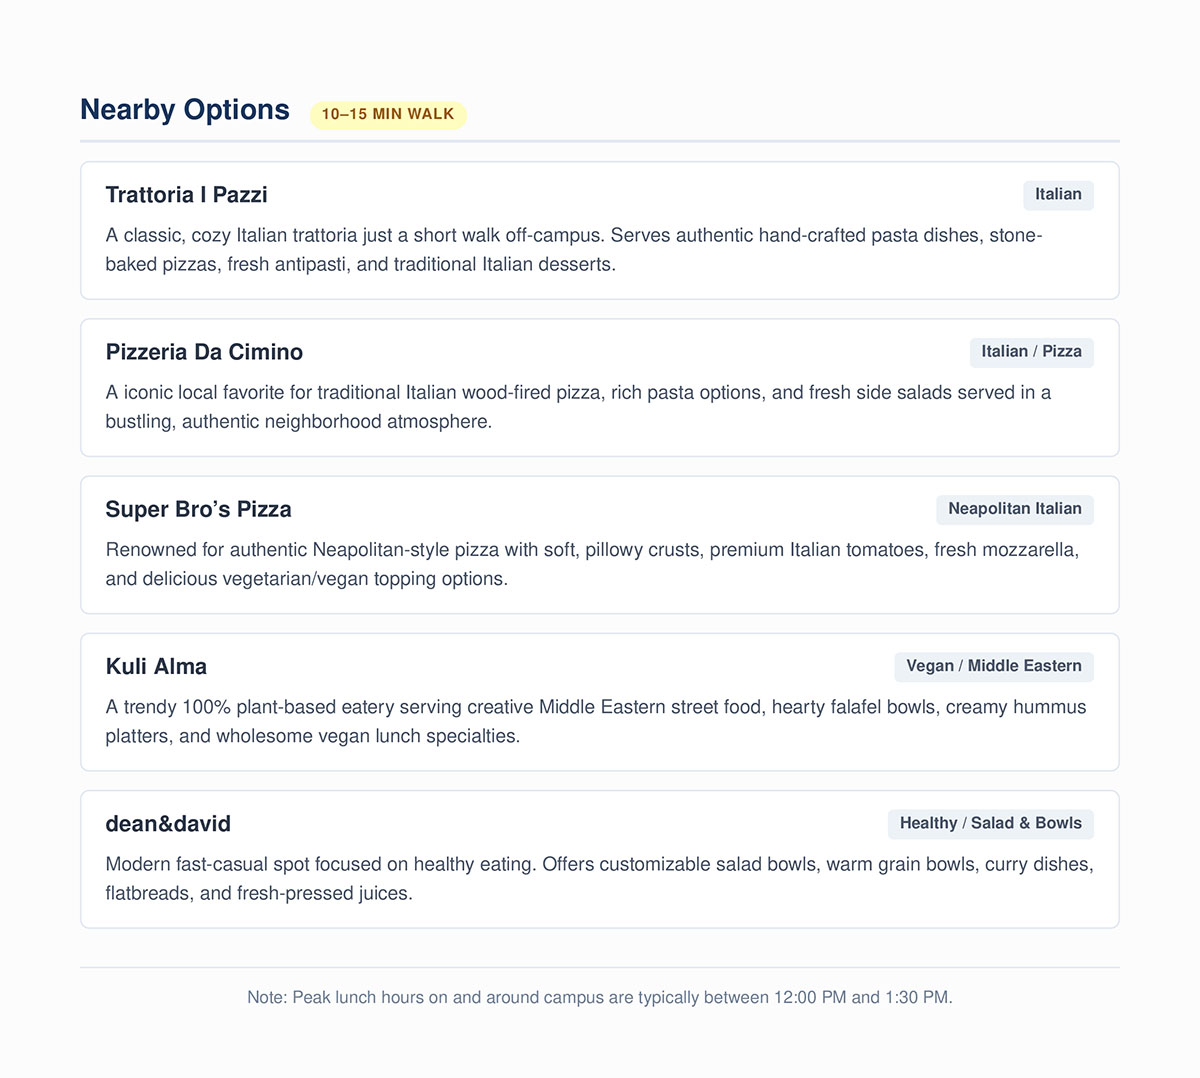Click the Trattoria I Pazzi heading
The width and height of the screenshot is (1200, 1078).
tap(187, 195)
